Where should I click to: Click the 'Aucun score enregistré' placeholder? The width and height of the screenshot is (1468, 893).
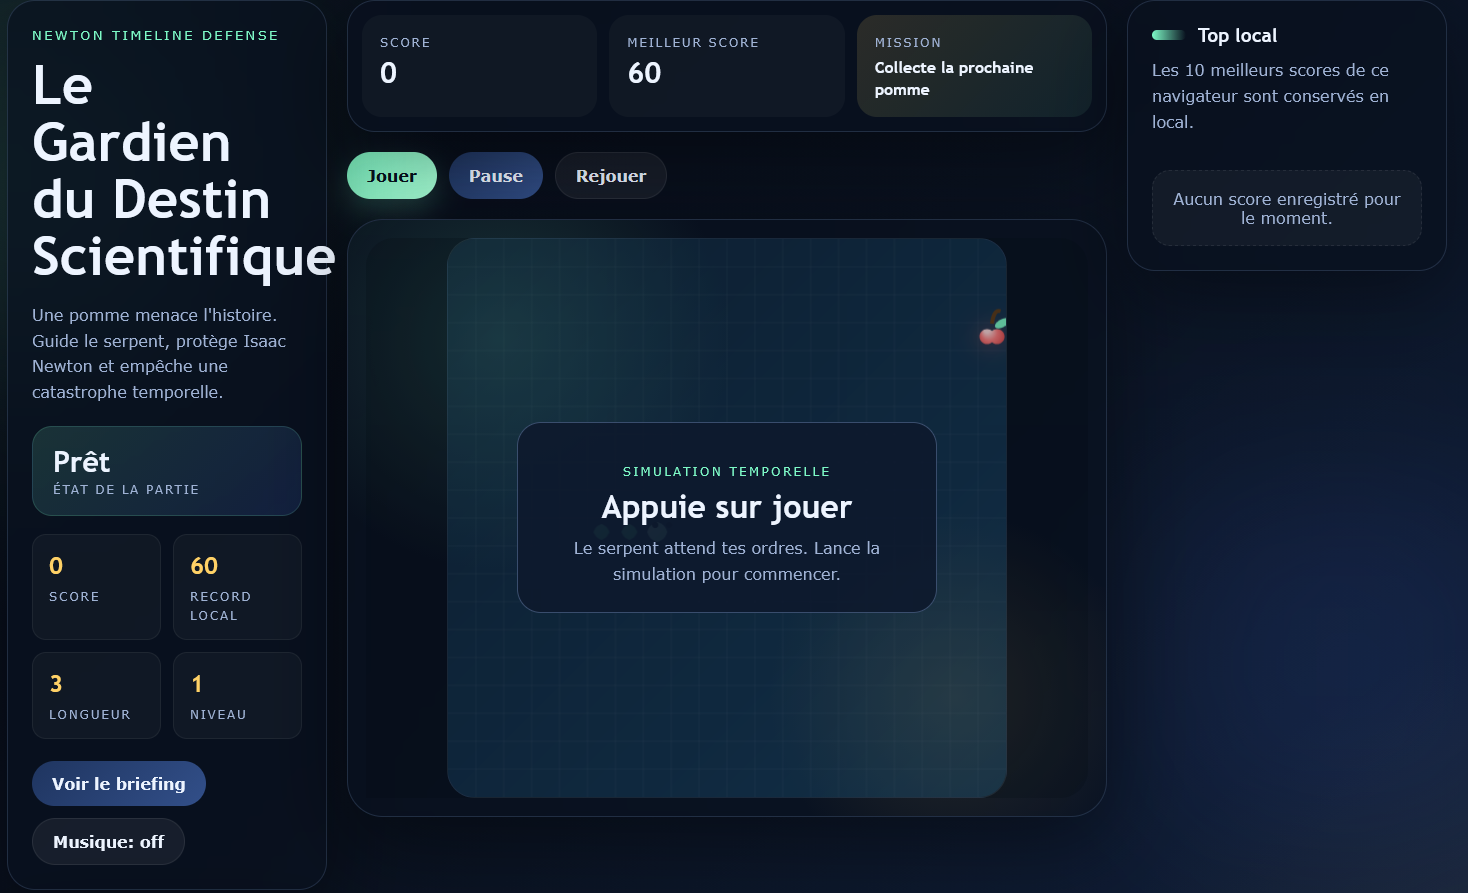[x=1286, y=208]
